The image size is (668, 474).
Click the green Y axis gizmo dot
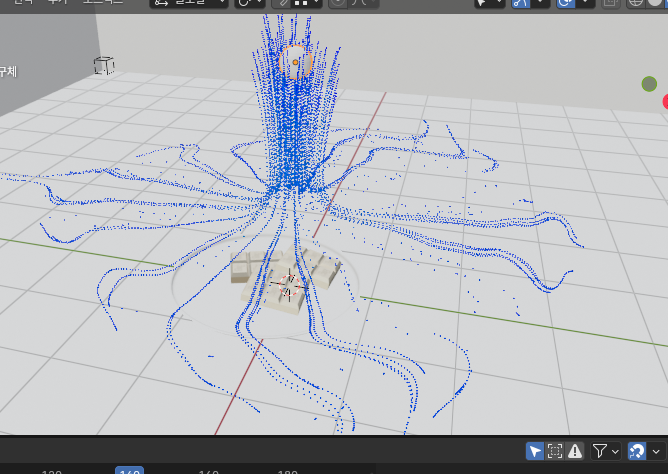[649, 84]
